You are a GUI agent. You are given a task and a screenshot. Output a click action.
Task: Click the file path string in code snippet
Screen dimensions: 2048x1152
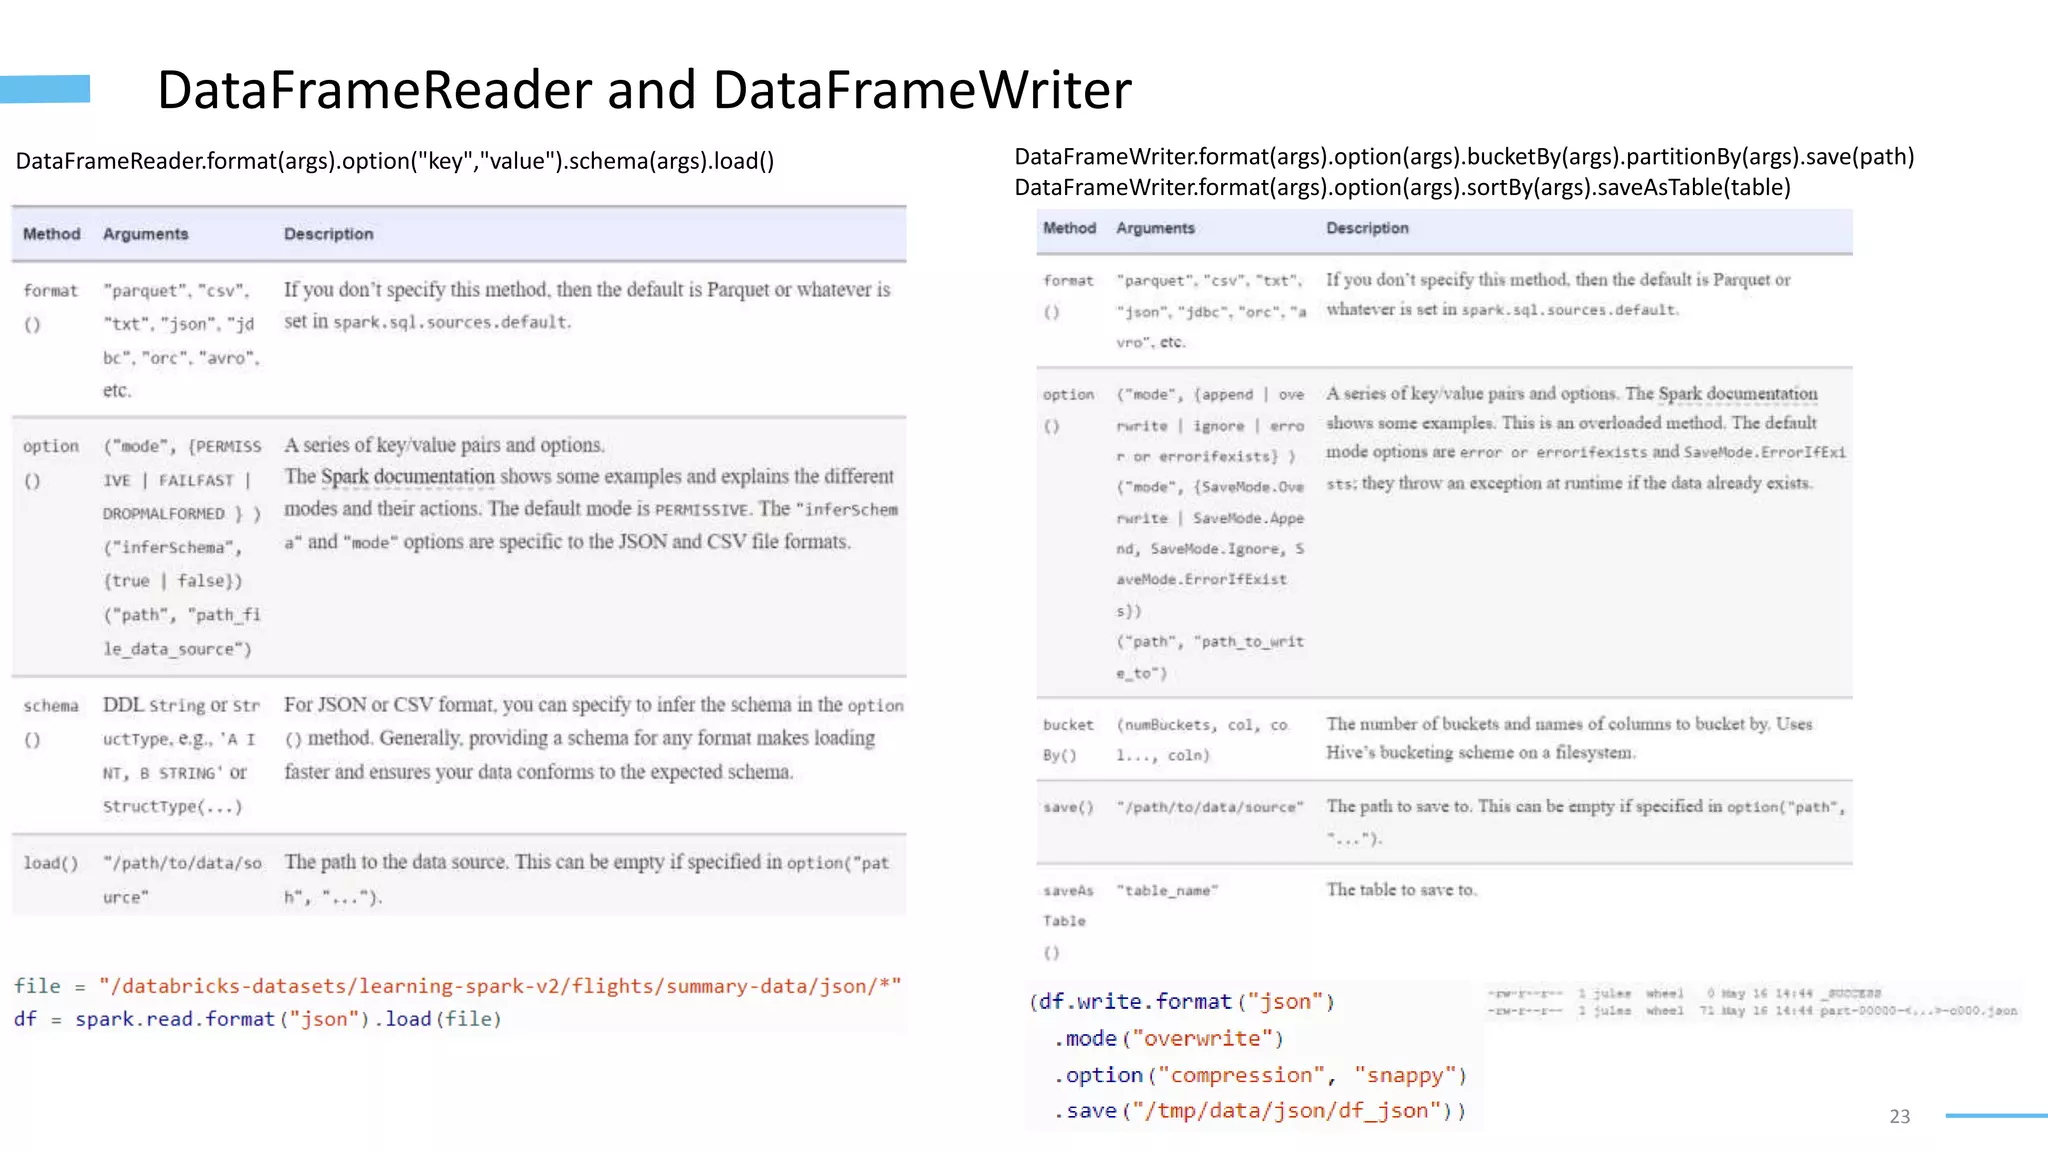[x=500, y=986]
